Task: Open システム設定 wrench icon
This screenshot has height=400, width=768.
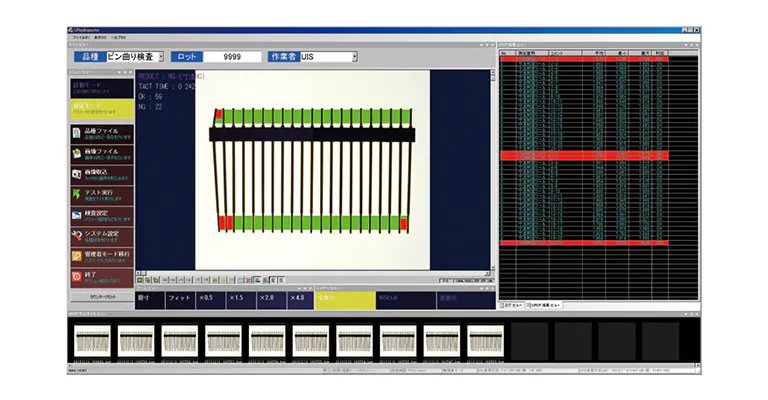Action: (78, 235)
